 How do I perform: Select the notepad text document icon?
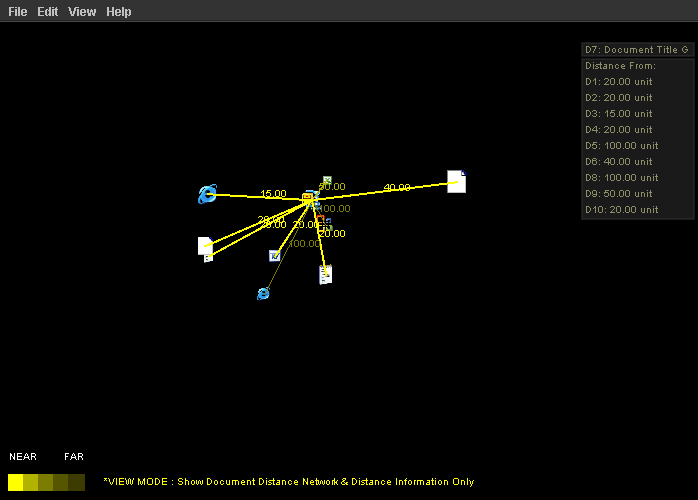(x=325, y=274)
